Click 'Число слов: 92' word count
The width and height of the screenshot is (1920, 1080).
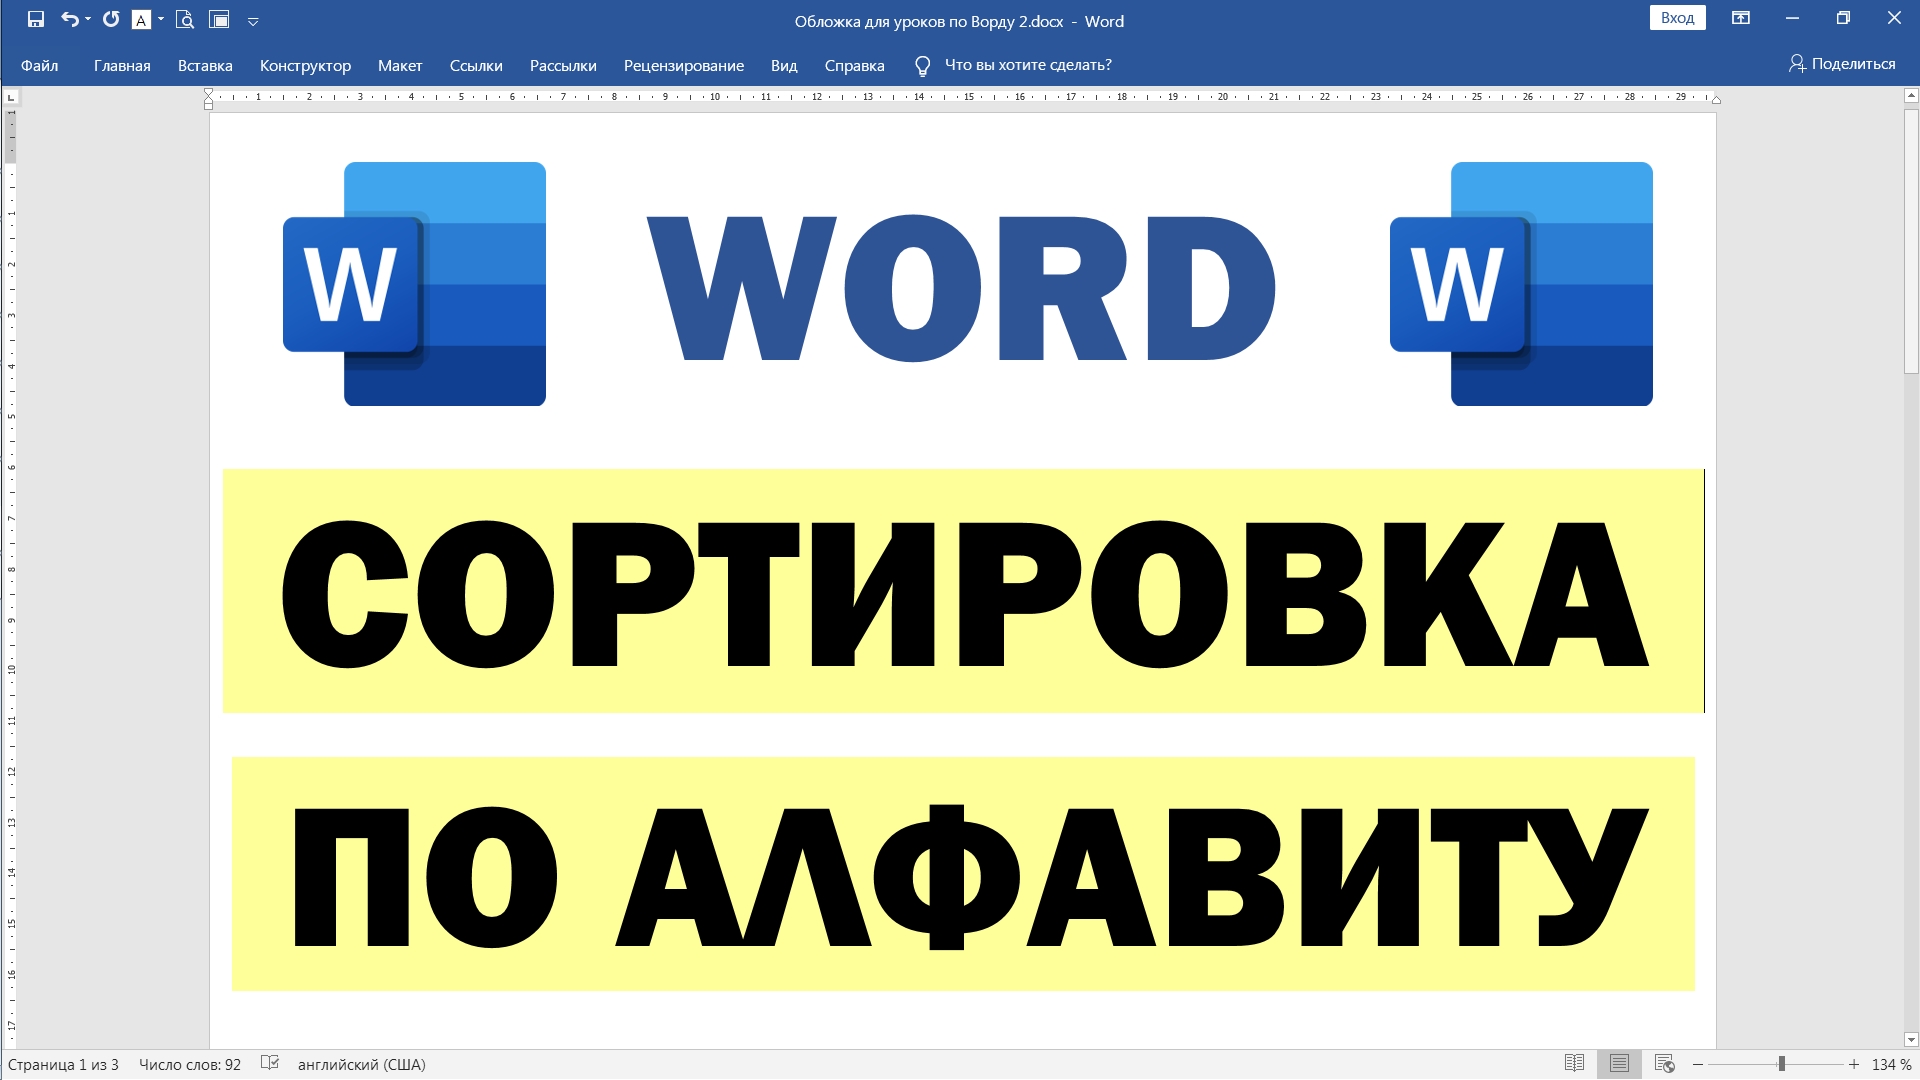coord(190,1065)
